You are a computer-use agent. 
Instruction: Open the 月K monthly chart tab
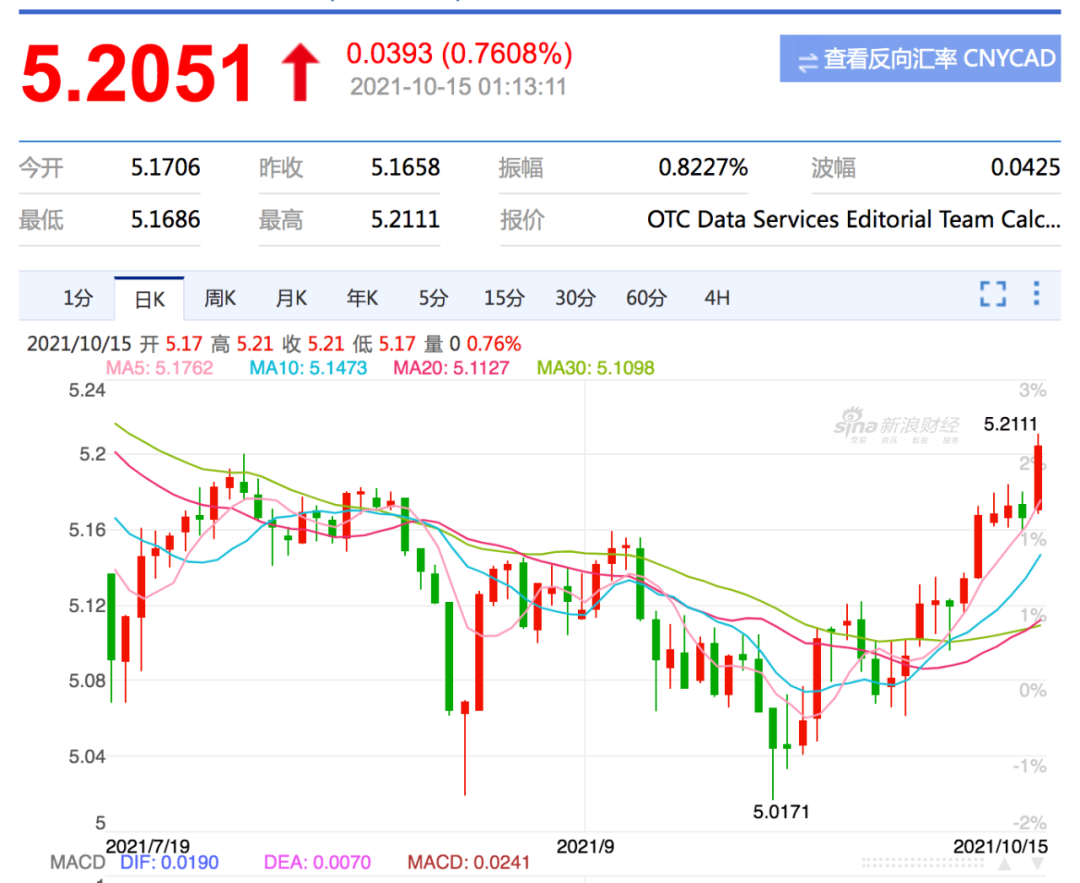point(291,298)
